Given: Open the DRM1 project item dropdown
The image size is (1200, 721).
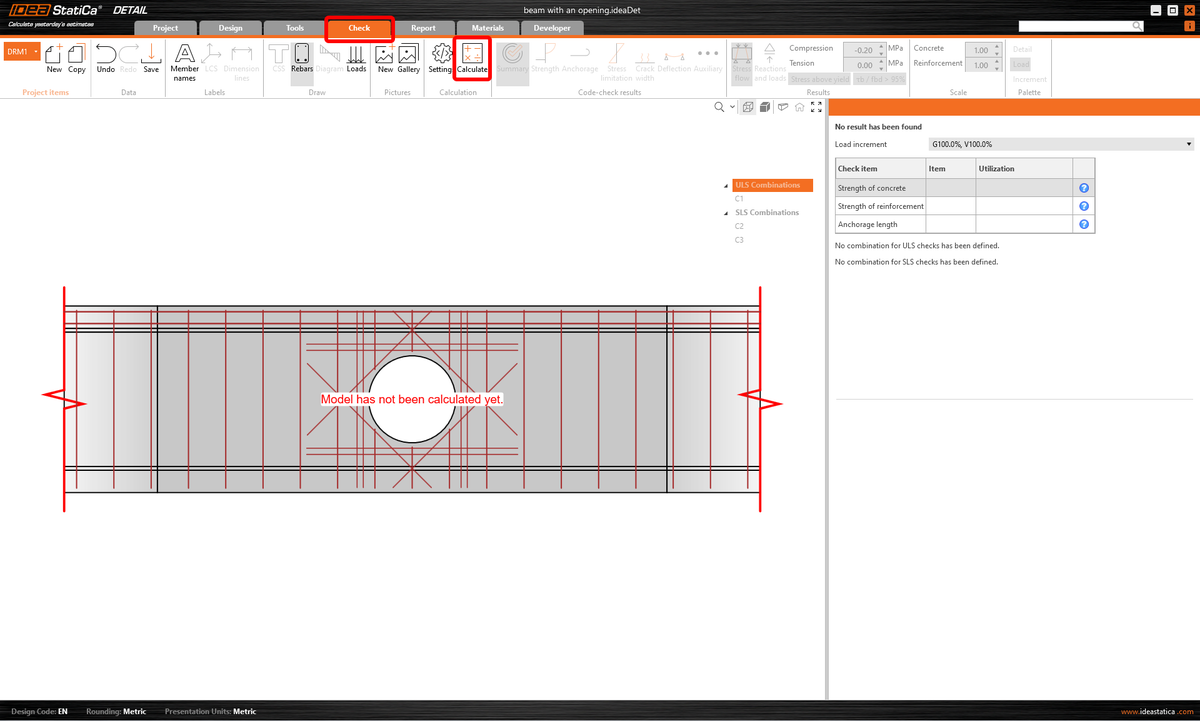Looking at the screenshot, I should click(35, 50).
